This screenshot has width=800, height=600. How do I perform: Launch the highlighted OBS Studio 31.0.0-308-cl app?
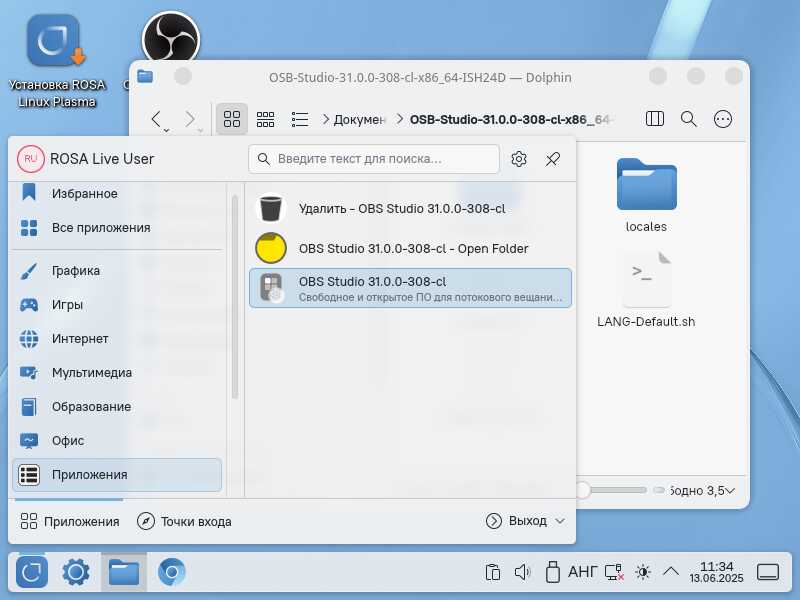click(x=410, y=288)
